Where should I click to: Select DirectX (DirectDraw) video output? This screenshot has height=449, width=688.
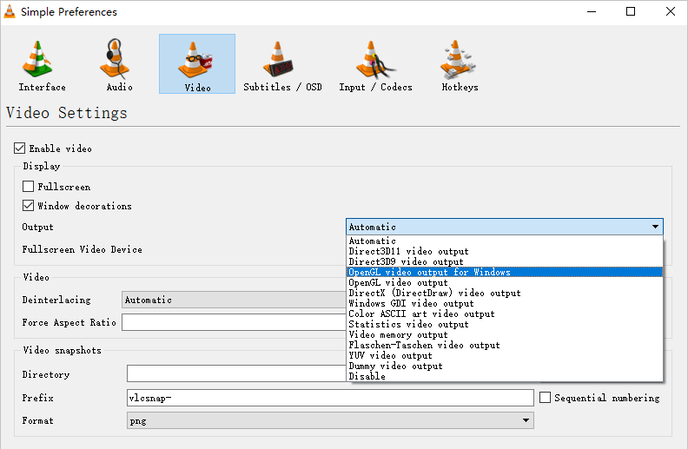505,293
